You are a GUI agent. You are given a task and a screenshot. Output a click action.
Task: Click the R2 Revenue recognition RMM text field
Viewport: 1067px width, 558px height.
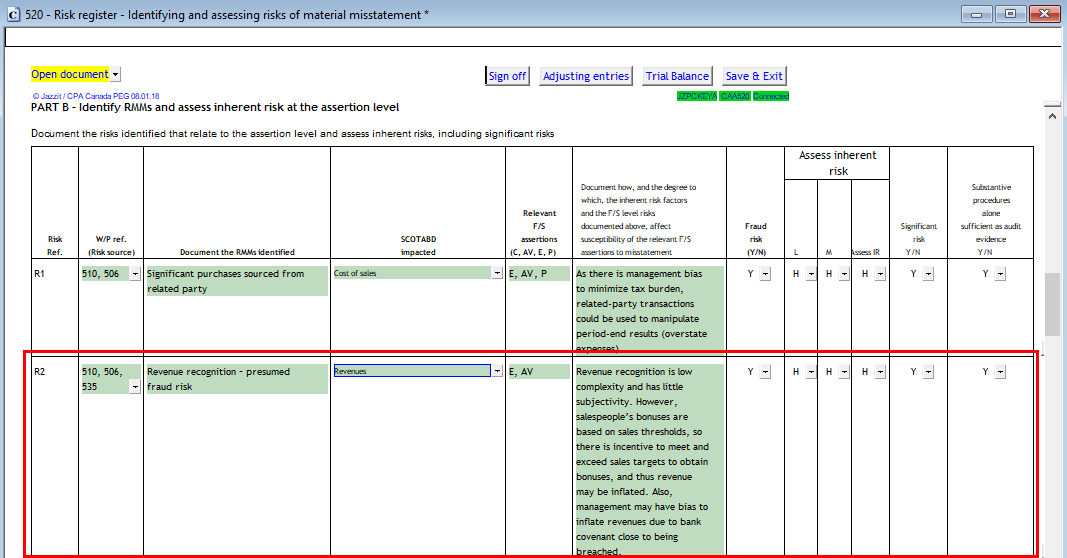click(x=237, y=379)
